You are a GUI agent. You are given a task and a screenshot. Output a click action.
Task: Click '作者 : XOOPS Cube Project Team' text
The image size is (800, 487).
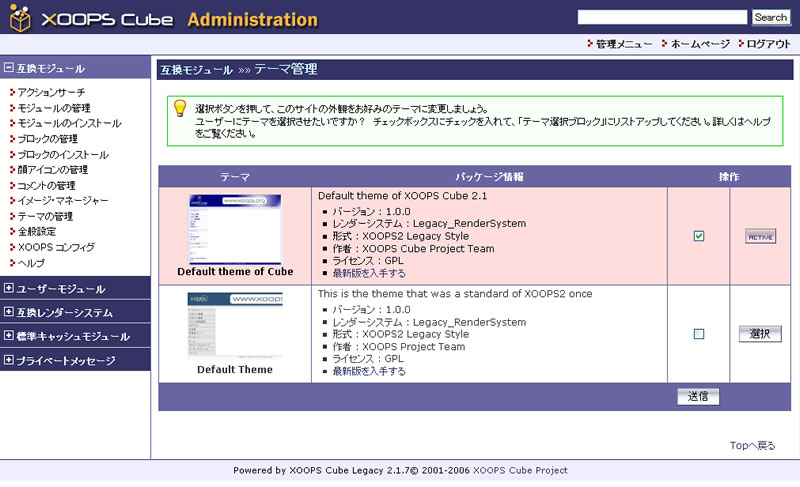click(413, 249)
